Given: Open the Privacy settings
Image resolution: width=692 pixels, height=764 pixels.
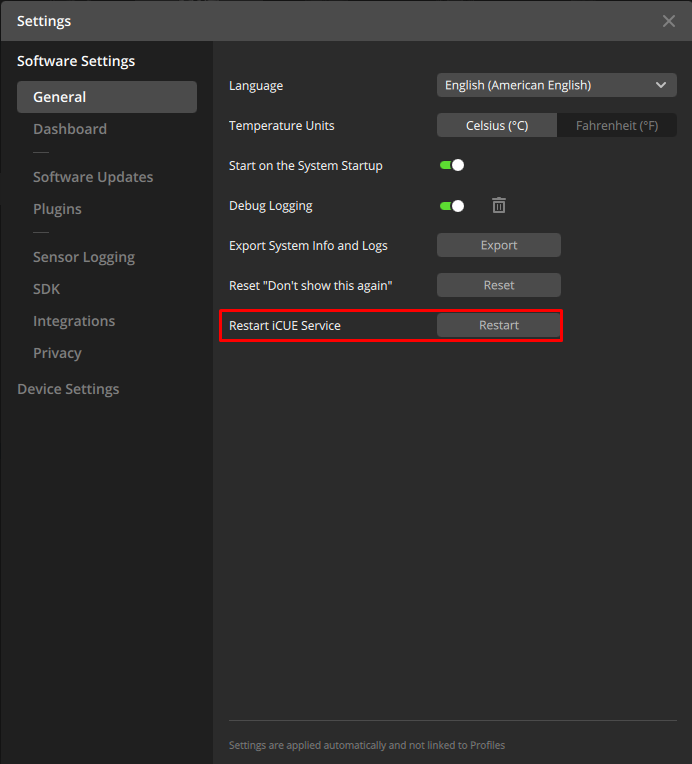Looking at the screenshot, I should click(57, 353).
